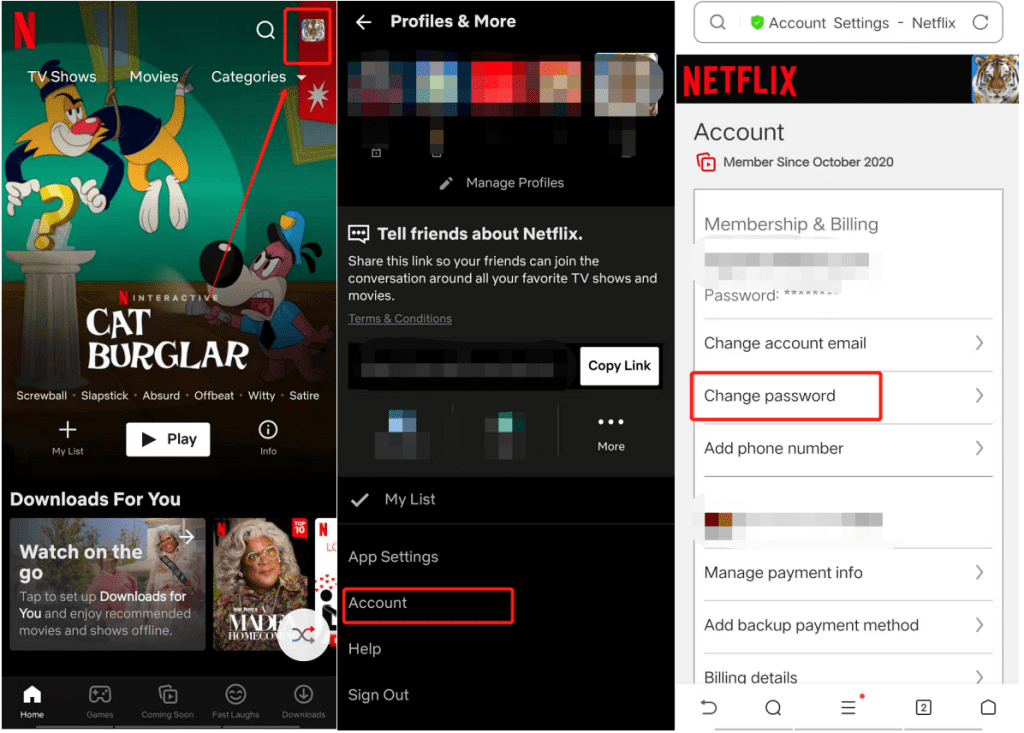This screenshot has height=733, width=1024.
Task: Tap the Satire genre tag
Action: 304,396
